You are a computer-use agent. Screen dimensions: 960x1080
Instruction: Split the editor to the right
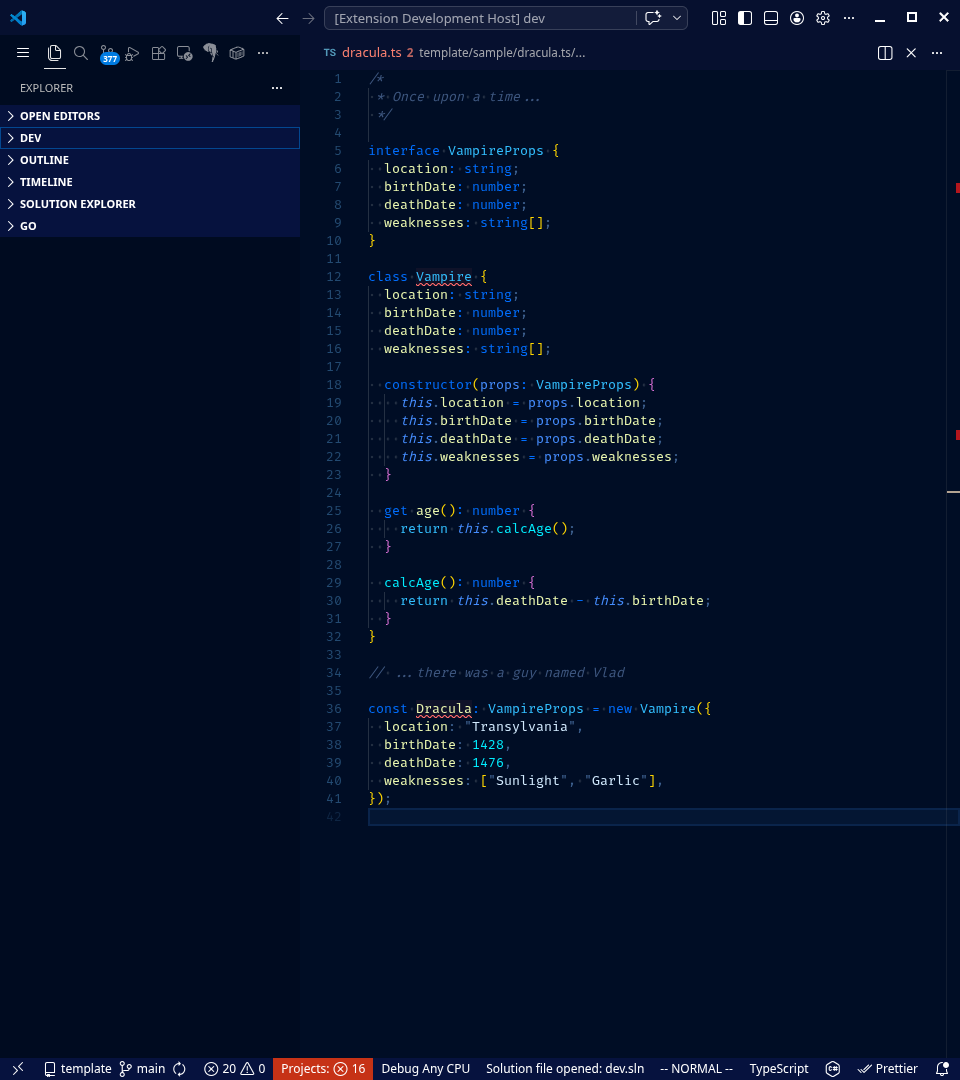(885, 53)
